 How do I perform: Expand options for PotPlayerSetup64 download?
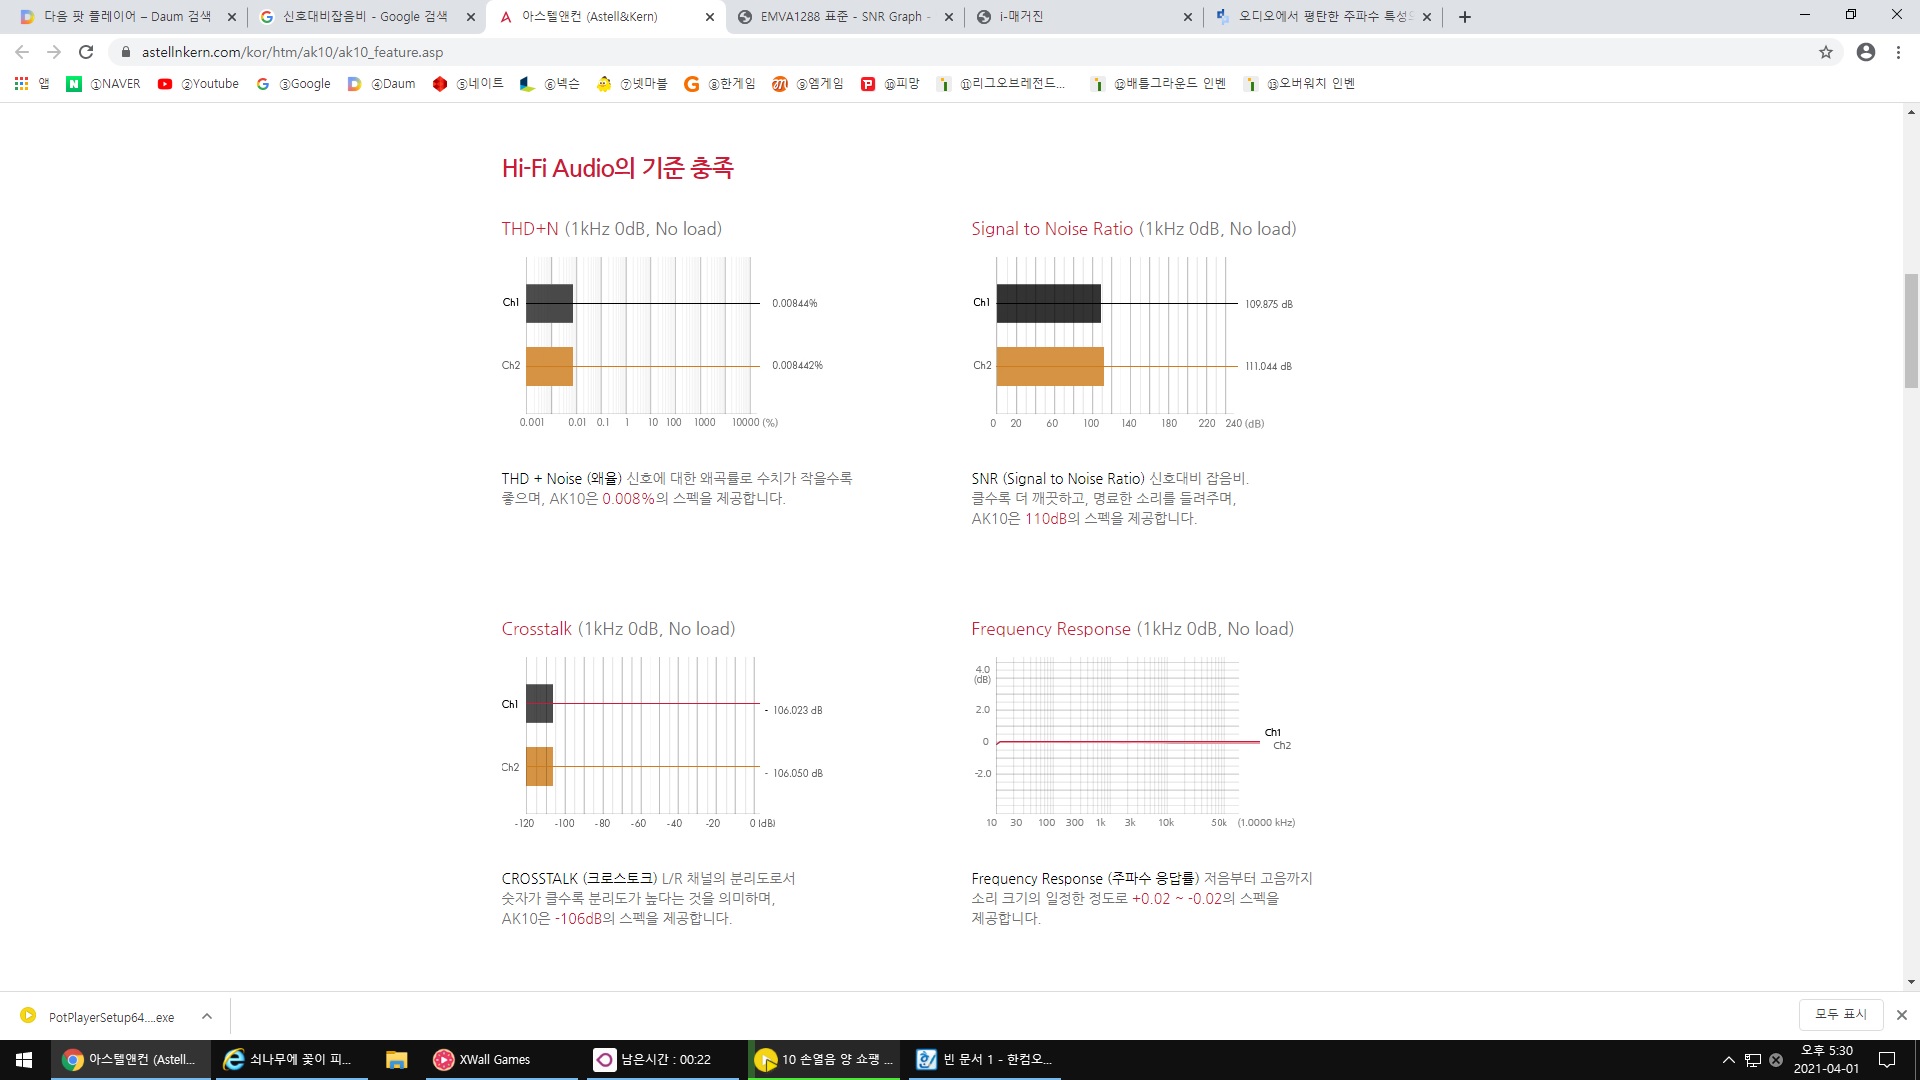207,1016
